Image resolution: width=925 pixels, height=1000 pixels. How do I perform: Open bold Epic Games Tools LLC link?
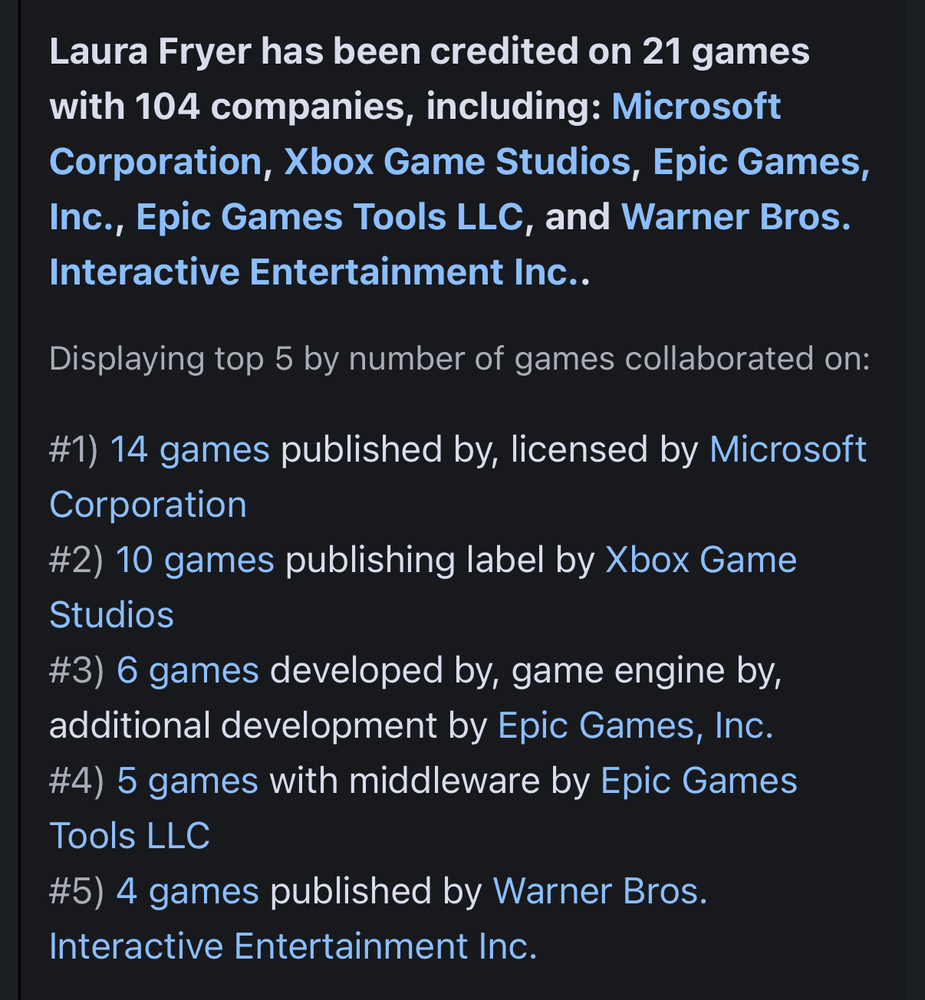click(329, 217)
